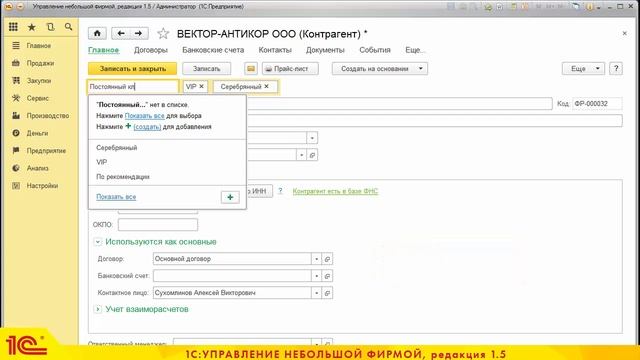Open the Договор field's linked item icon
This screenshot has height=360, width=640.
click(x=327, y=259)
